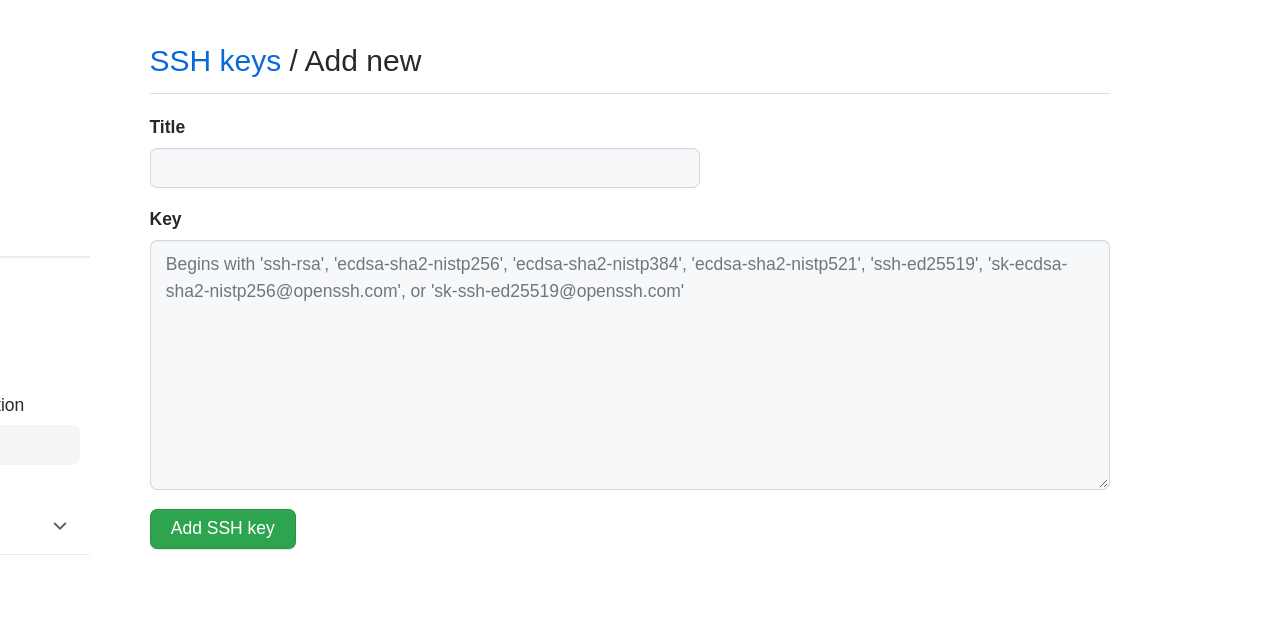Click the 'Add new' heading text

[363, 61]
